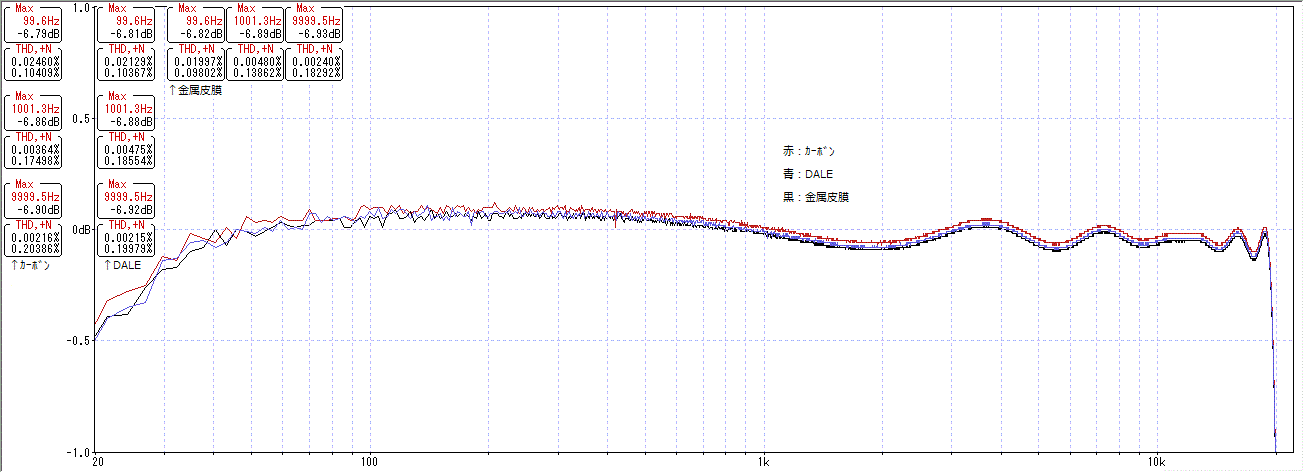Screen dimensions: 1304x472
Task: Select the Max box reading -6.86dB
Action: pos(32,111)
